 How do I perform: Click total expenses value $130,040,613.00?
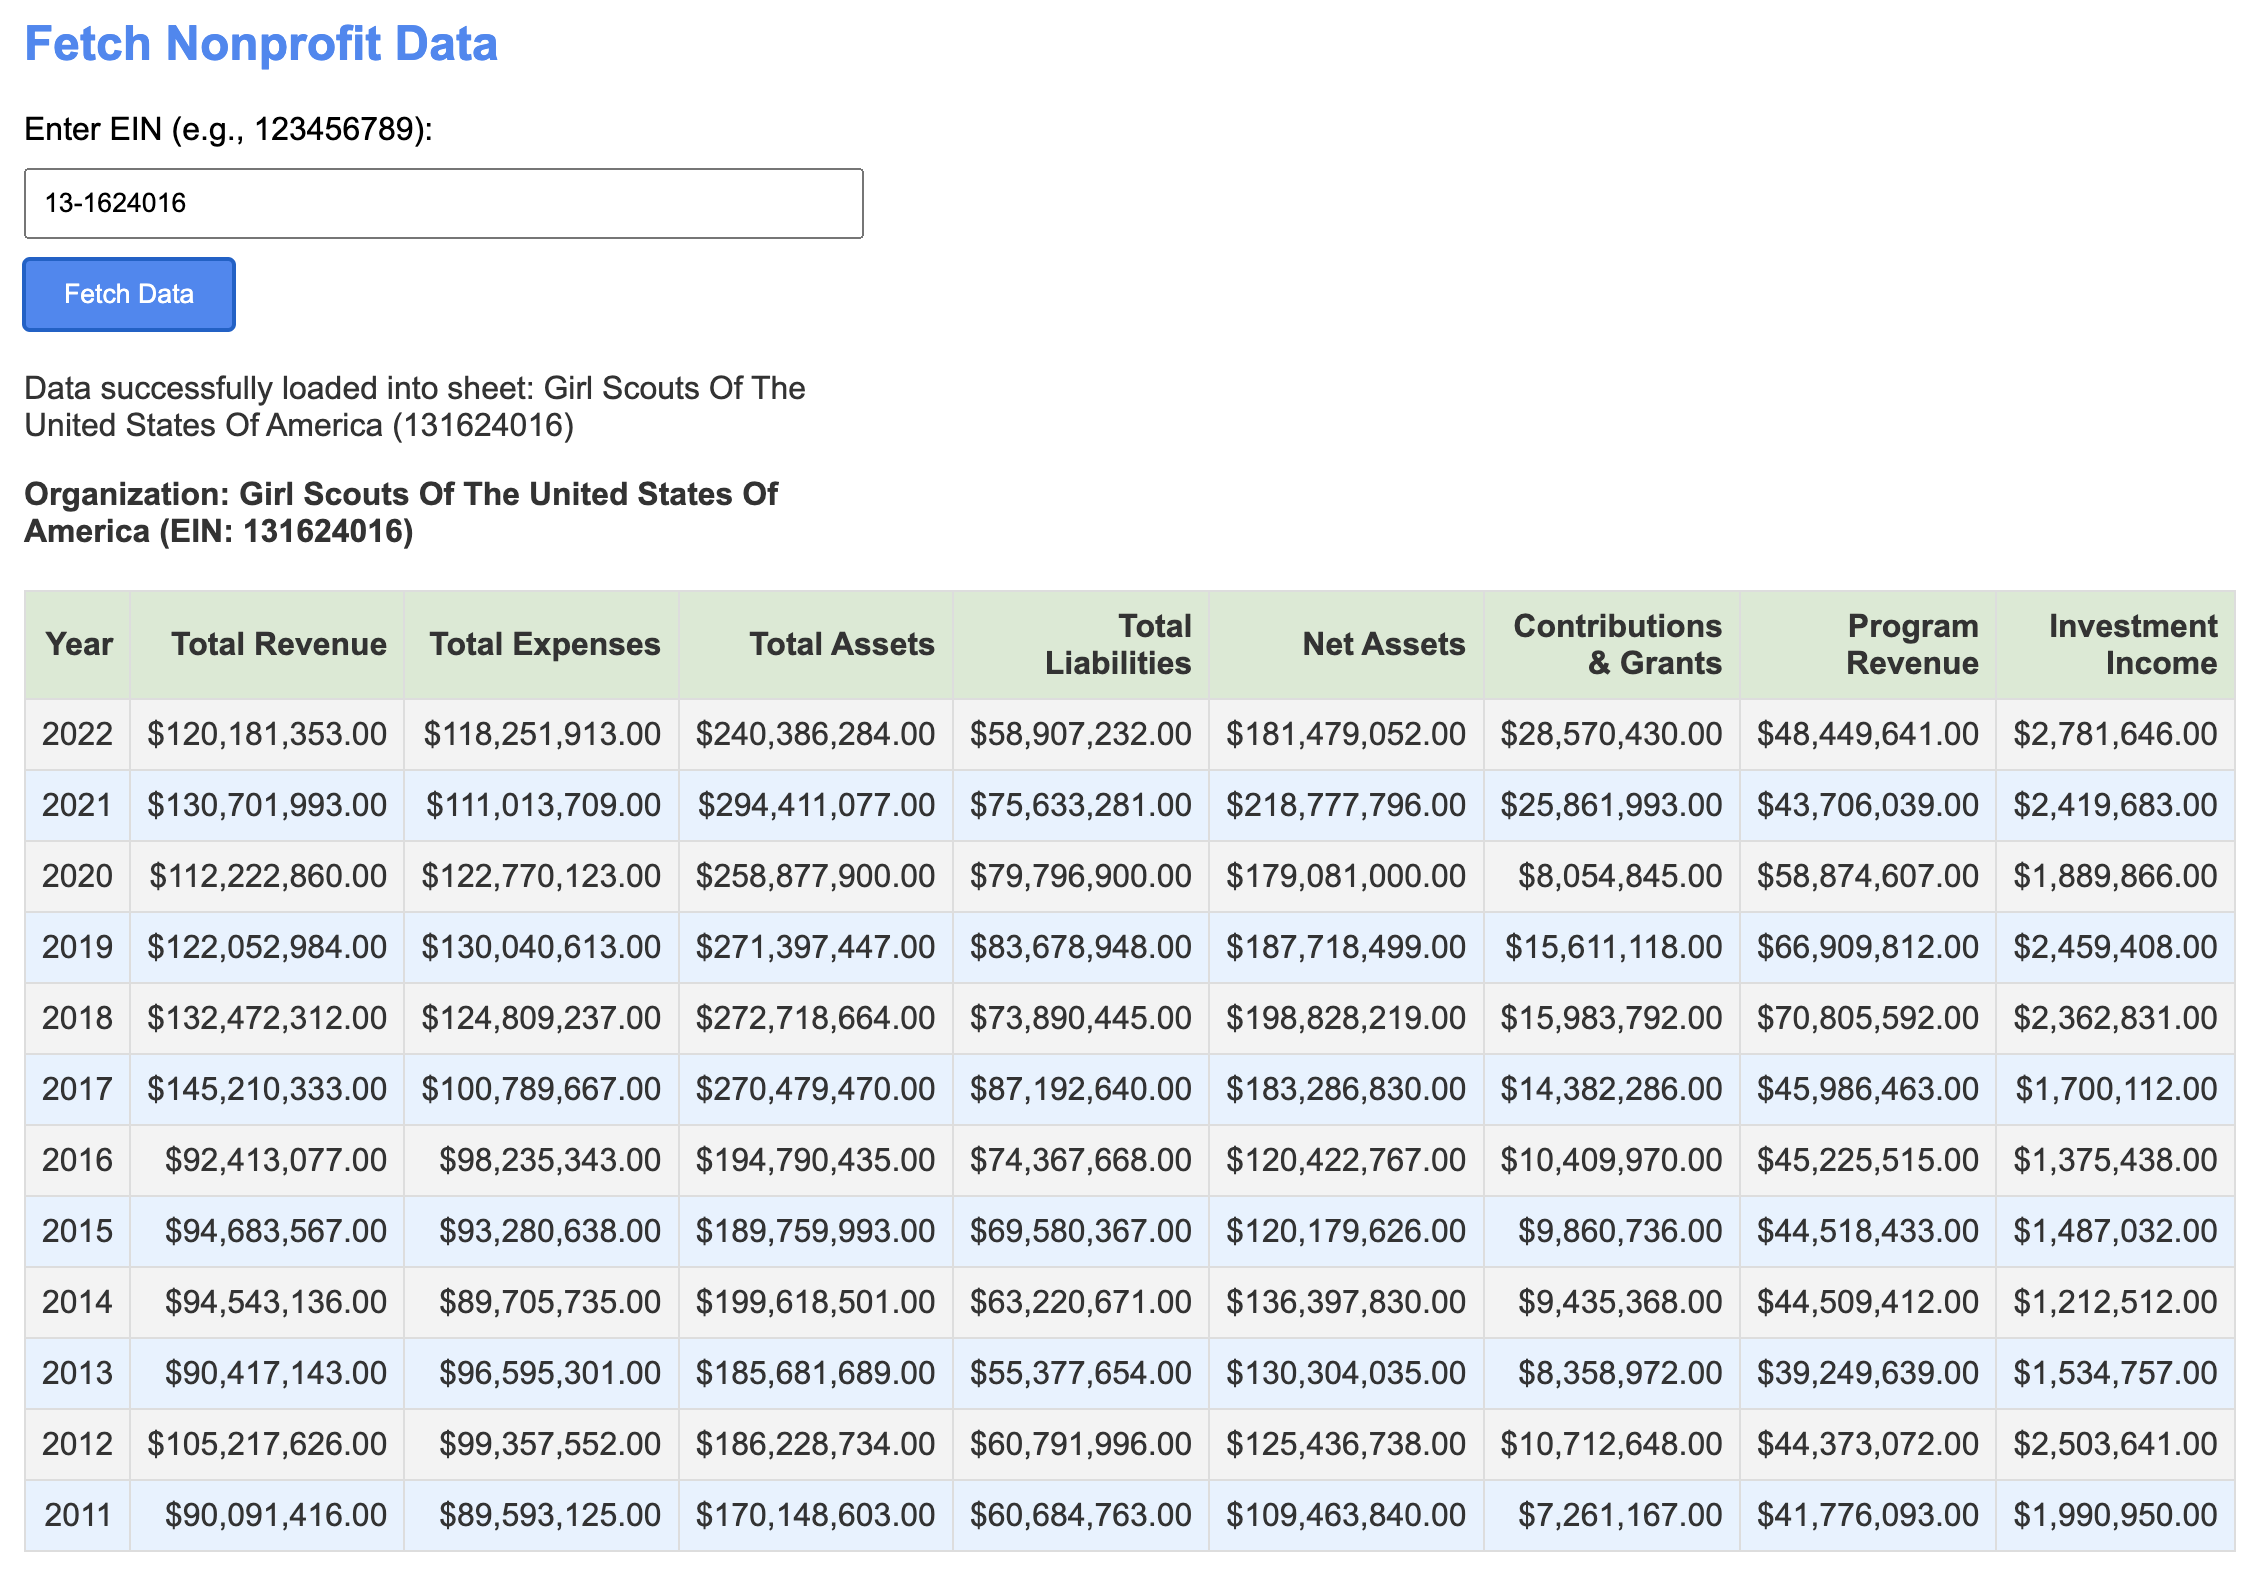(542, 947)
